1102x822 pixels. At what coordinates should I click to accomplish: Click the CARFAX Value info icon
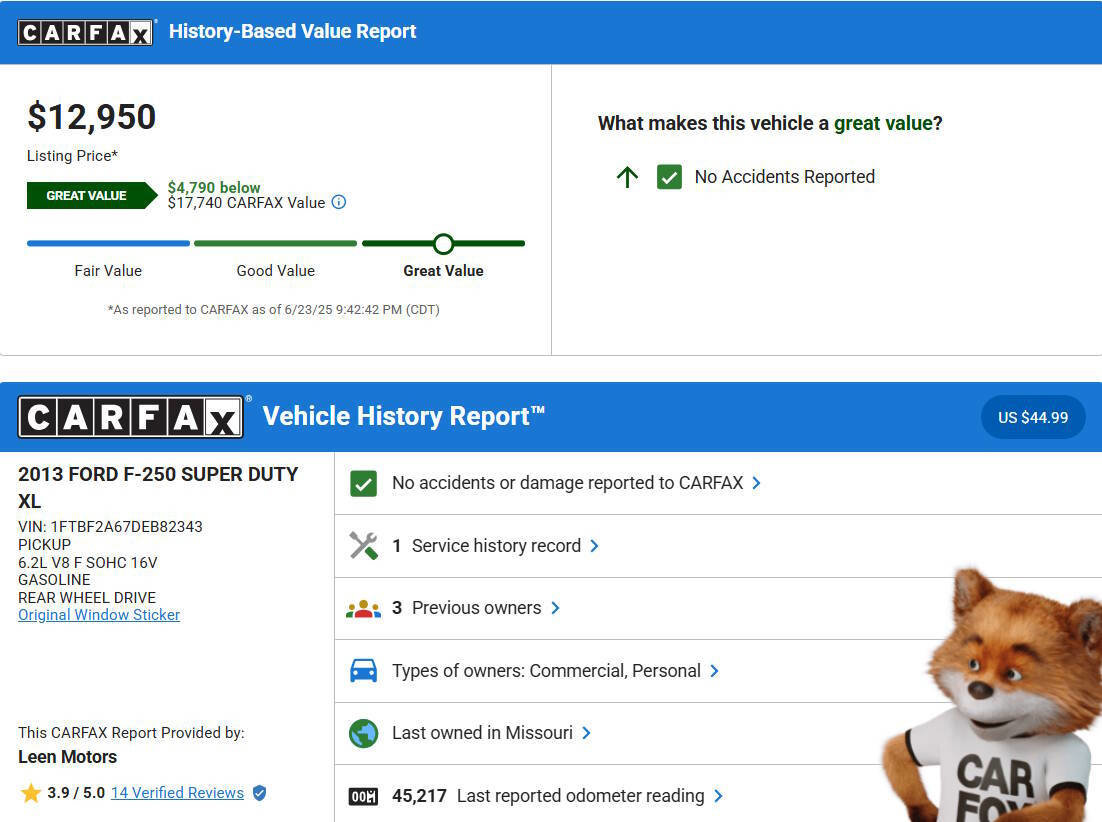click(339, 202)
